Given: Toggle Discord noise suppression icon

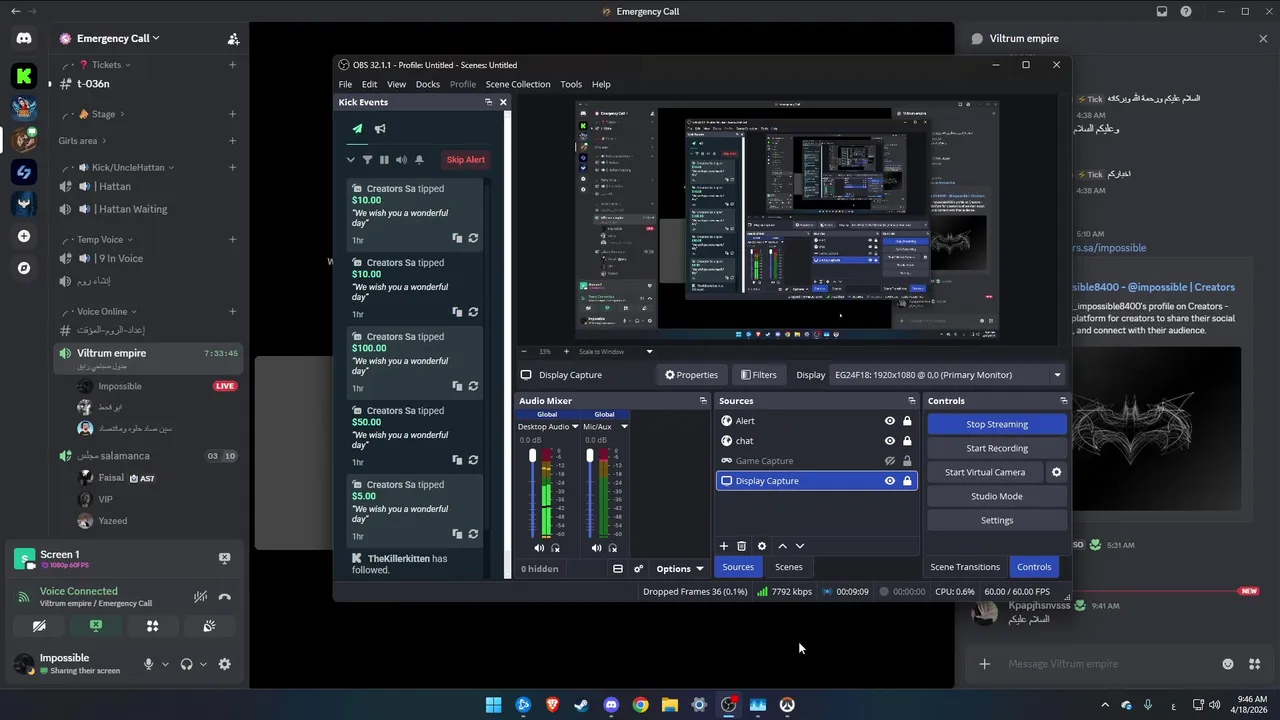Looking at the screenshot, I should click(x=200, y=597).
